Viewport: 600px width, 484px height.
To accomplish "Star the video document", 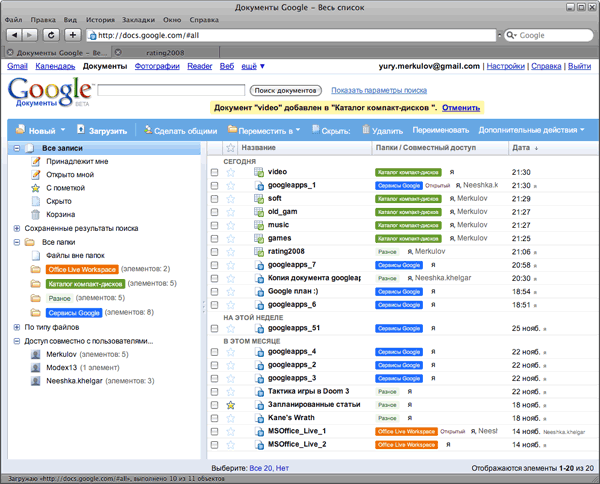I will pyautogui.click(x=230, y=172).
